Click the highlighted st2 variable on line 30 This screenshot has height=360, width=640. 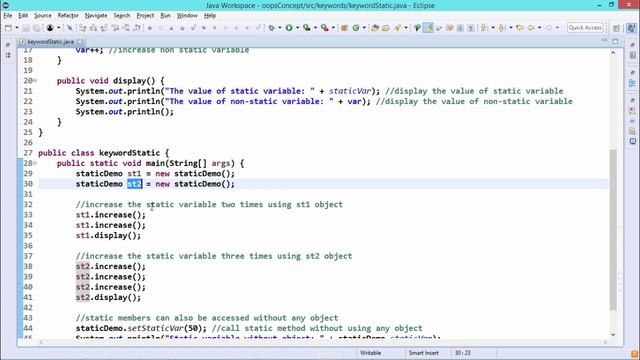click(134, 184)
